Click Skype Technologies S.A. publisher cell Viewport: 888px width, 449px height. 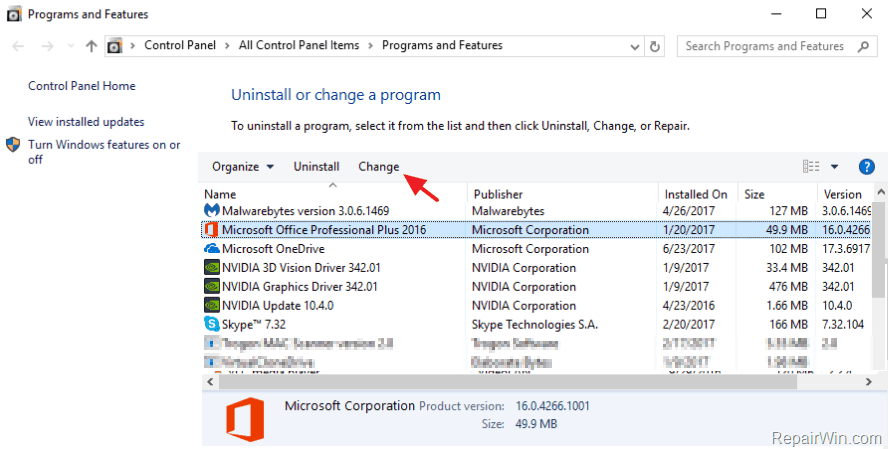click(x=535, y=324)
